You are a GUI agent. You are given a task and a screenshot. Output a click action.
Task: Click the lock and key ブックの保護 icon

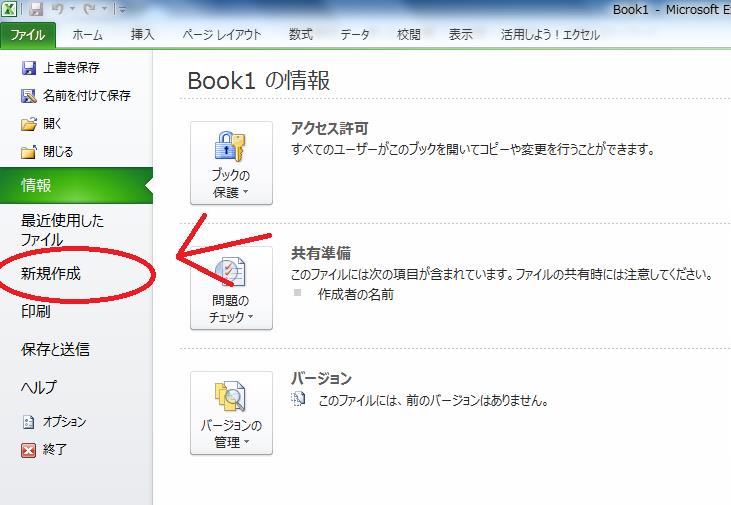(x=230, y=147)
